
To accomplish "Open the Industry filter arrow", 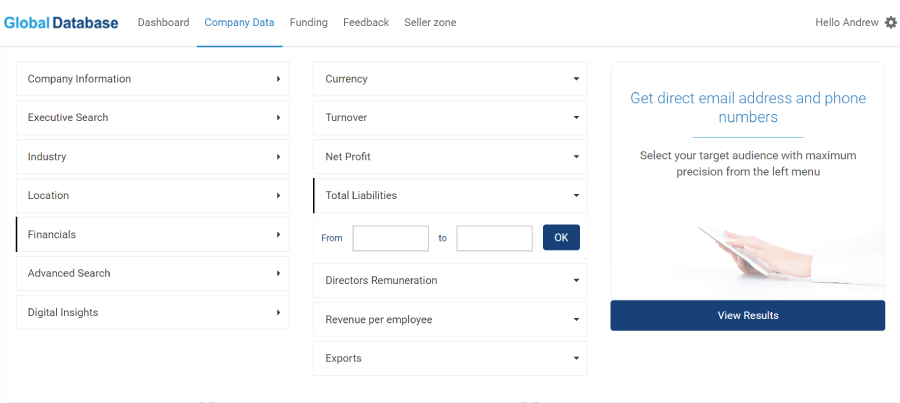I will coord(278,157).
